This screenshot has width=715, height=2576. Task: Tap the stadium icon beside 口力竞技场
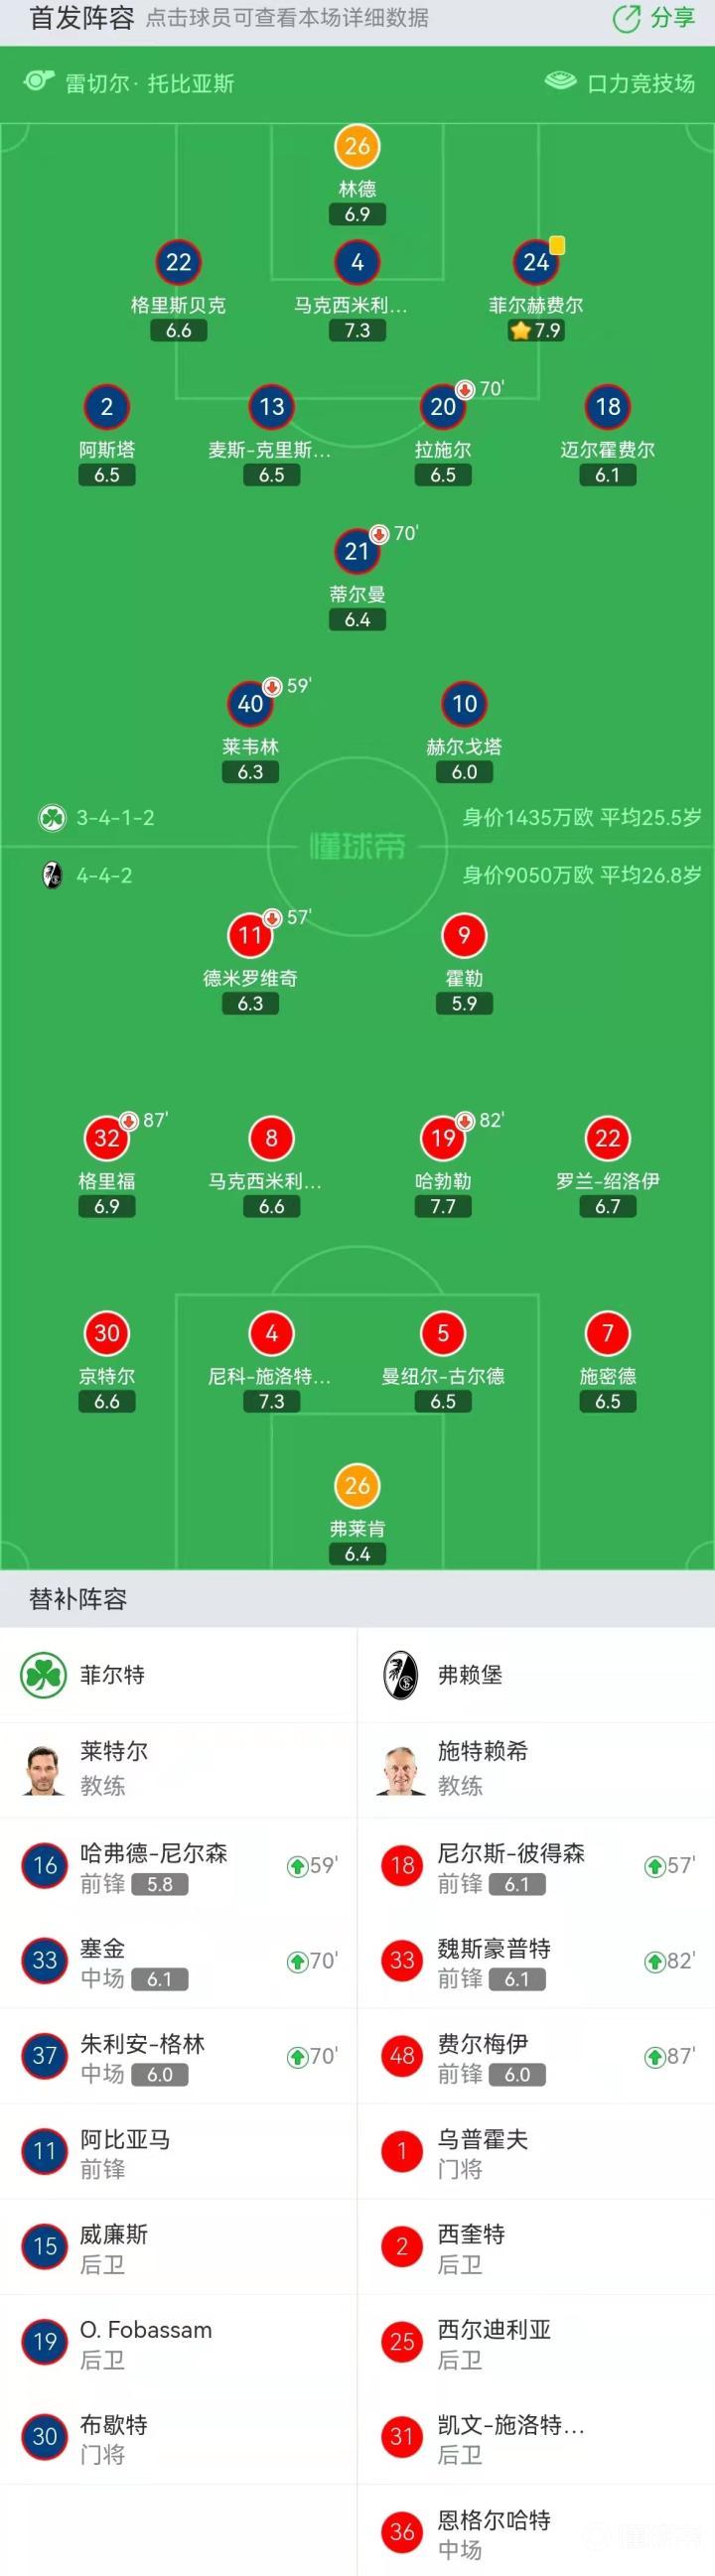pos(560,81)
